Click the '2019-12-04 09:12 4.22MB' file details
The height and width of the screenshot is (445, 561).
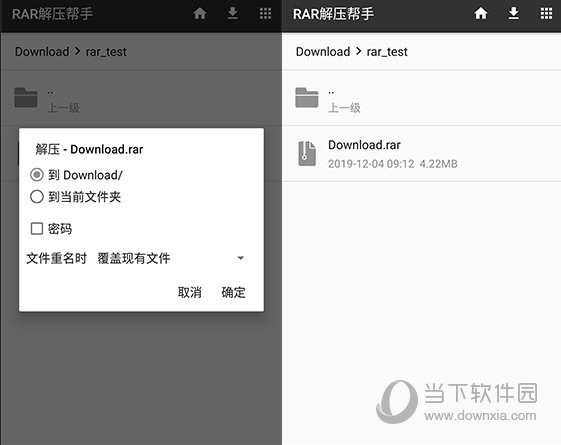[392, 164]
